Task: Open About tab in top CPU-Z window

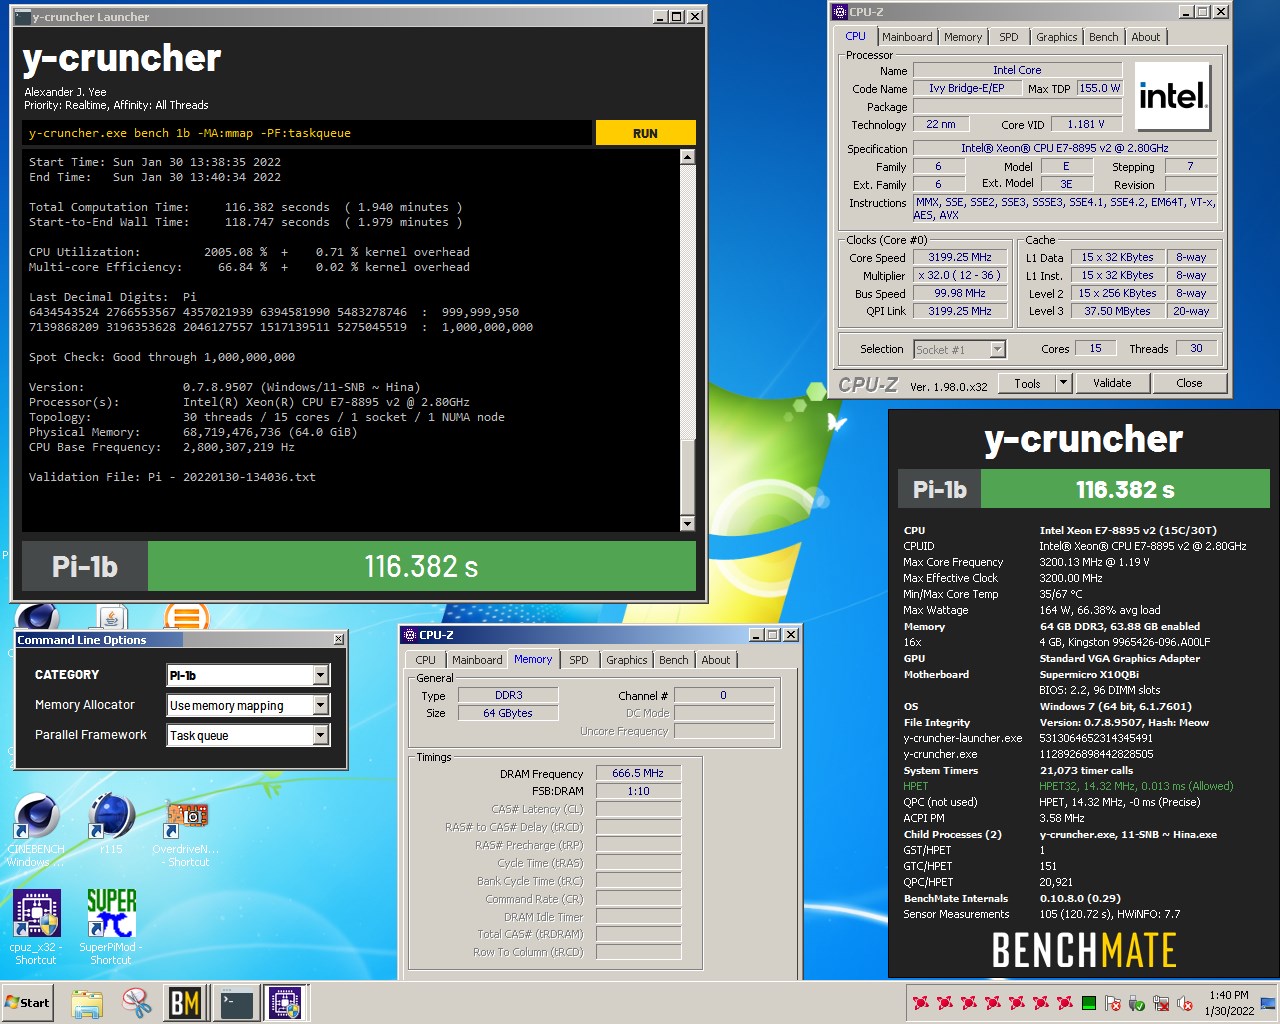Action: 1146,37
